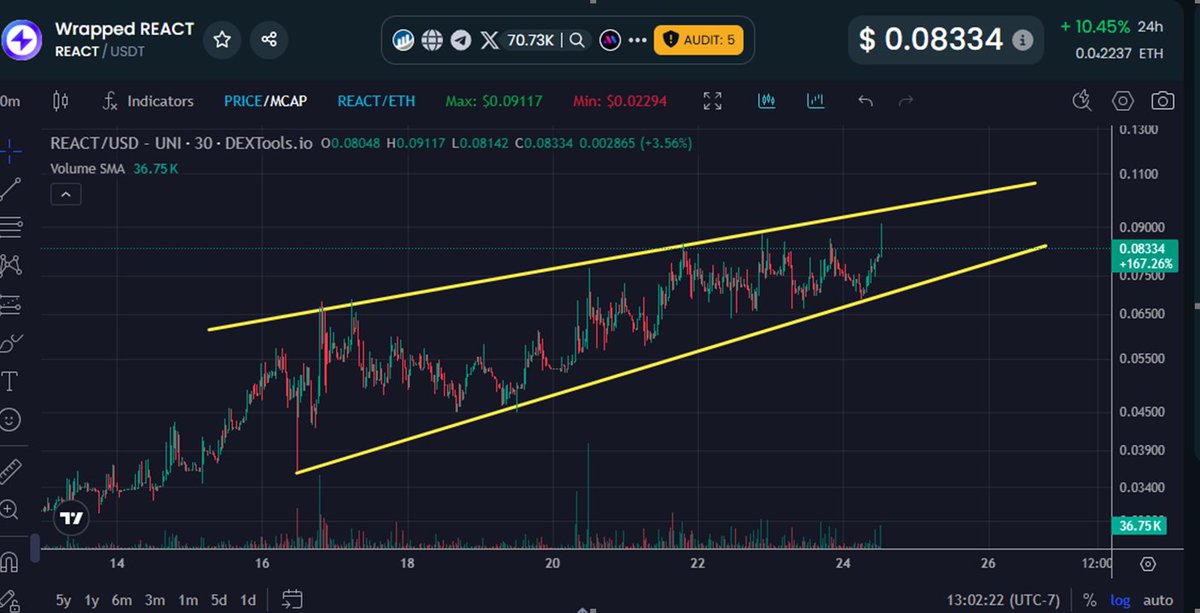Toggle the second blue bars overlay icon

[816, 101]
